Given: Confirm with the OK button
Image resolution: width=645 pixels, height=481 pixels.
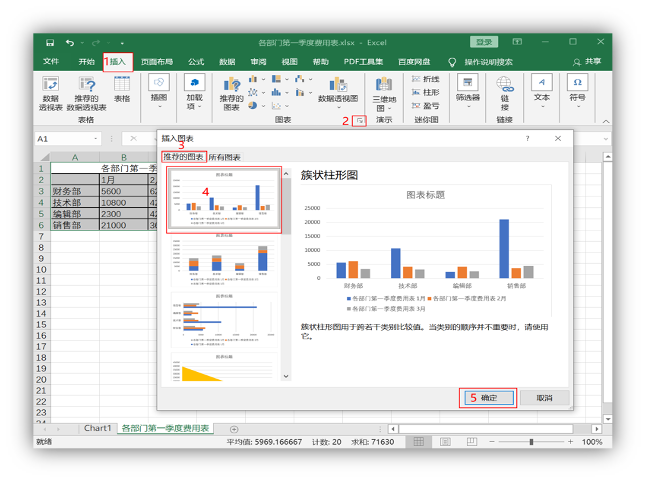Looking at the screenshot, I should [489, 397].
